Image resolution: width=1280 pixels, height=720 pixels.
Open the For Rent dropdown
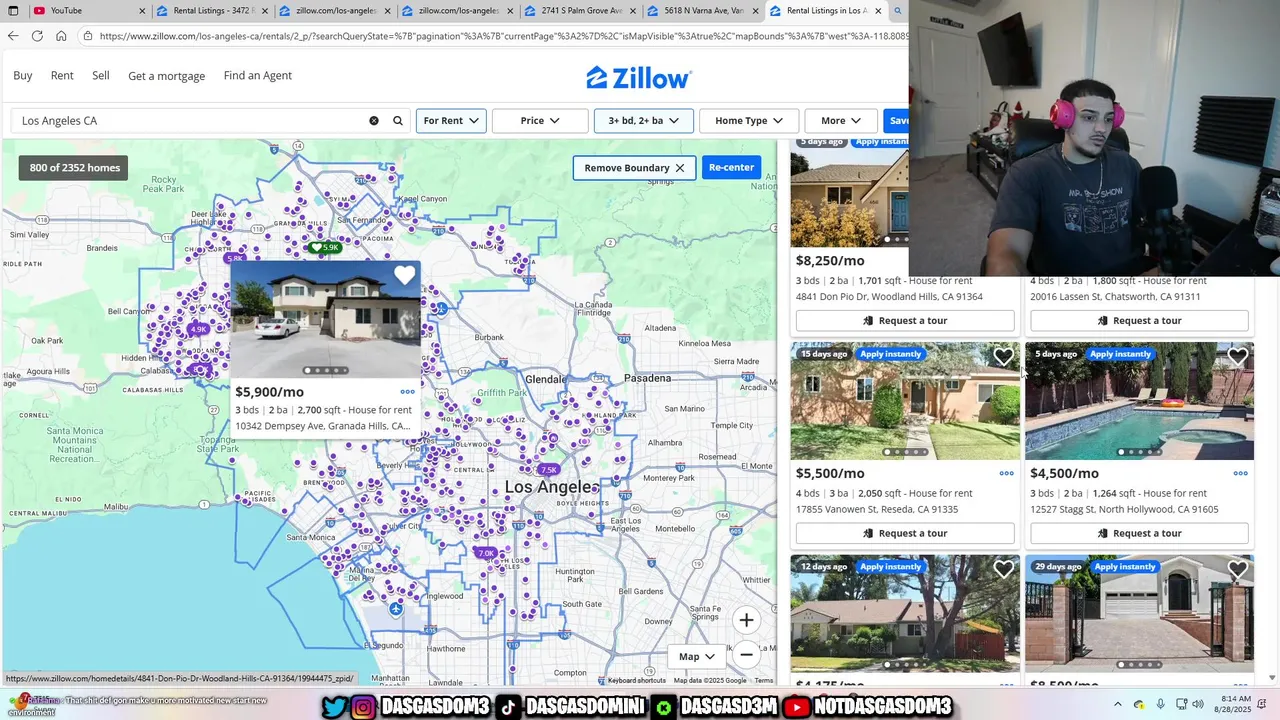(x=451, y=121)
